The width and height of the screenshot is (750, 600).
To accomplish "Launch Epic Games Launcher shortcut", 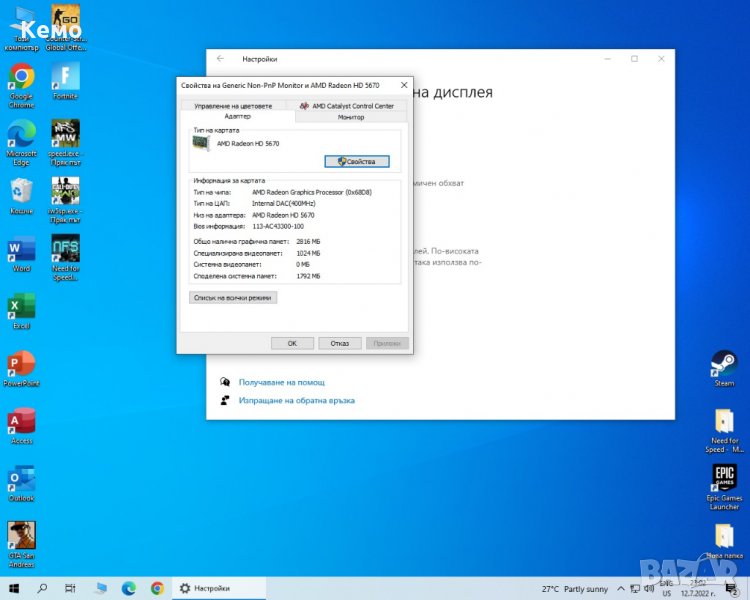I will tap(724, 476).
